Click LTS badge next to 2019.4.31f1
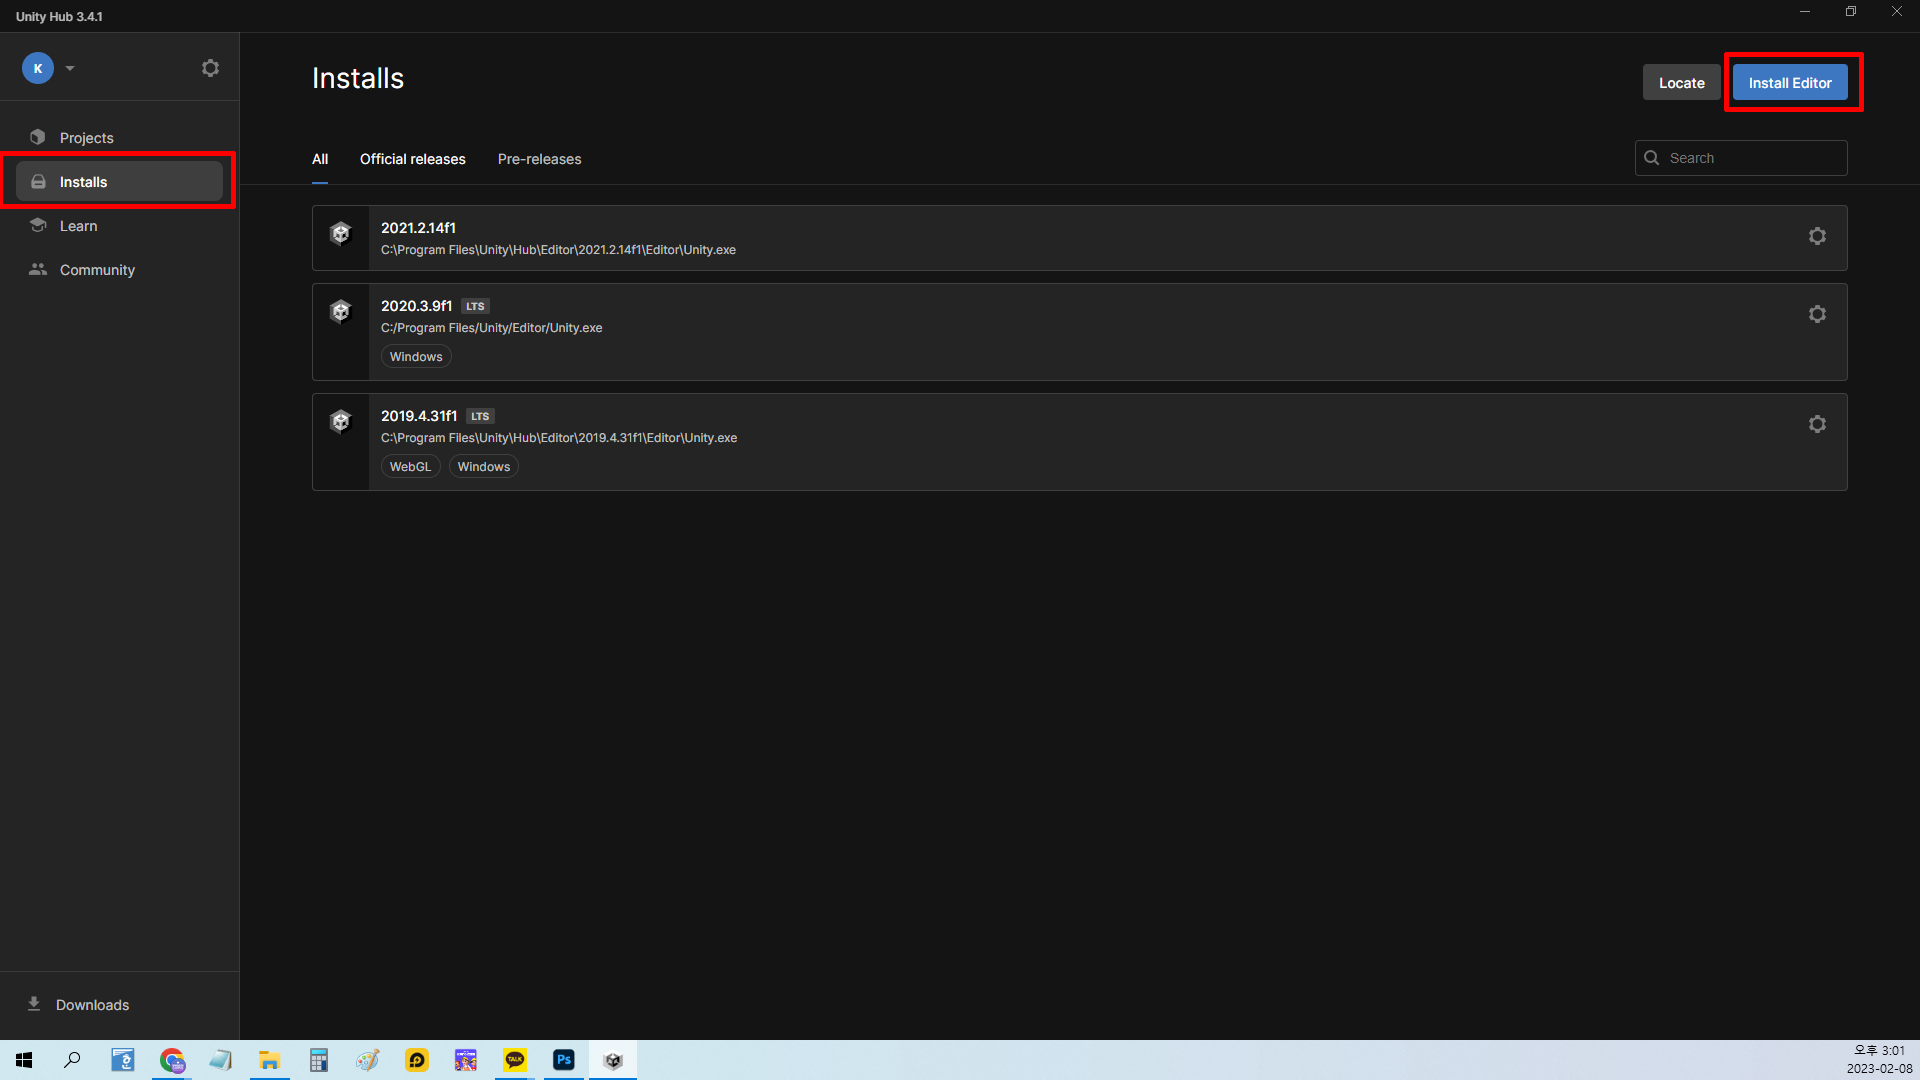The image size is (1920, 1080). [480, 417]
